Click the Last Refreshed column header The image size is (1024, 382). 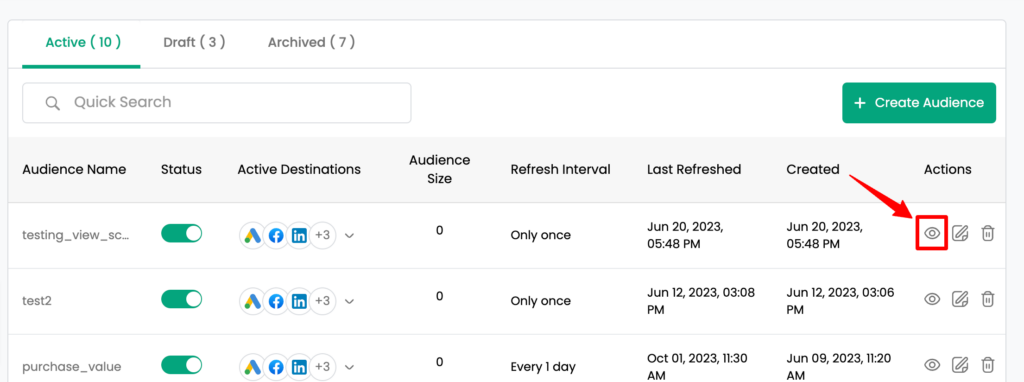[x=694, y=170]
